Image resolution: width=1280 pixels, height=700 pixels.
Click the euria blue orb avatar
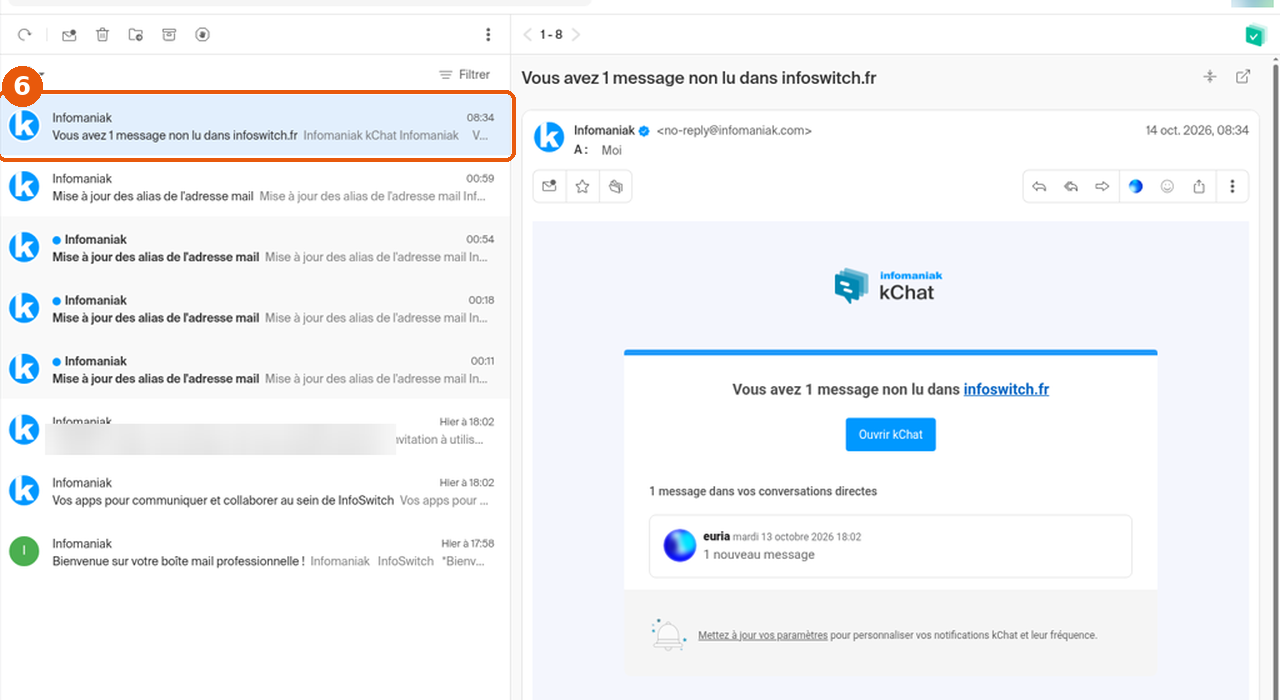680,545
